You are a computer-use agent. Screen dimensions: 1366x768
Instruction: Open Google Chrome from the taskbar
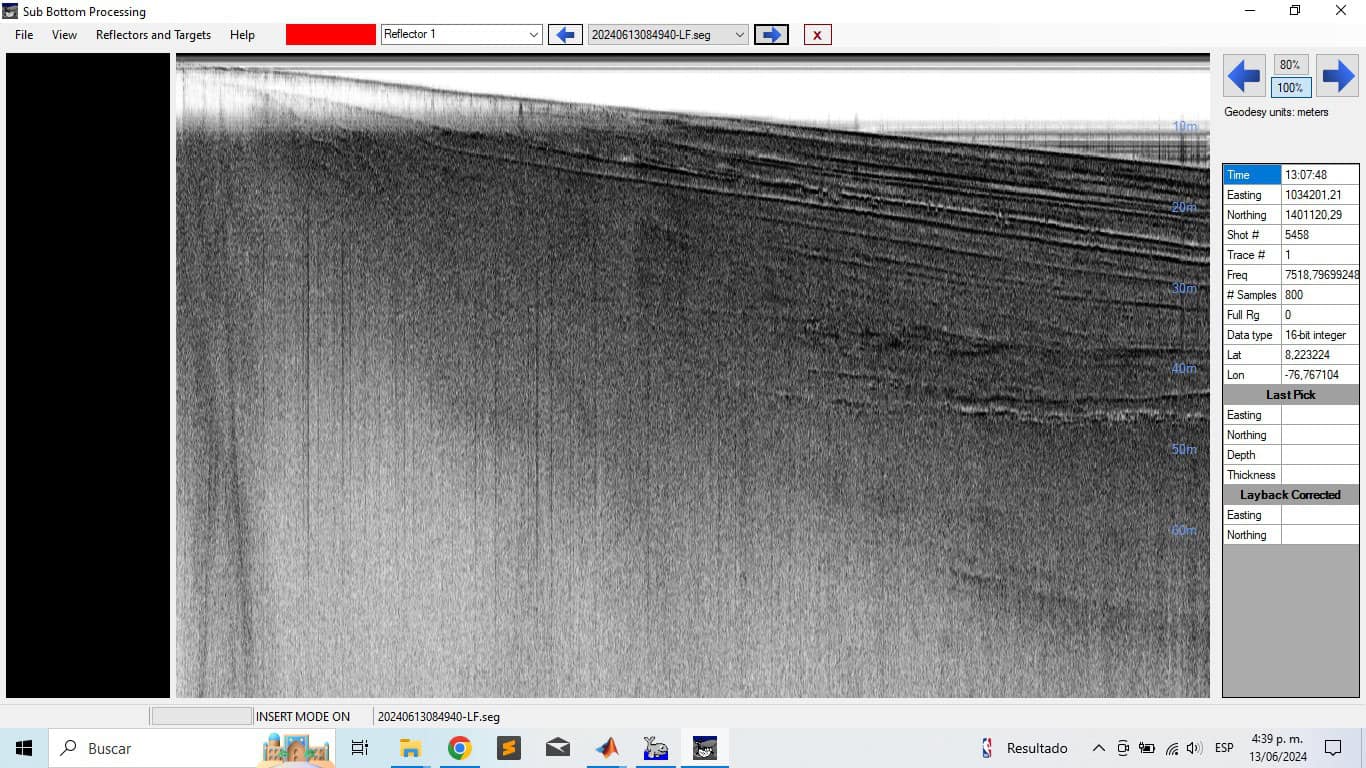pos(459,748)
